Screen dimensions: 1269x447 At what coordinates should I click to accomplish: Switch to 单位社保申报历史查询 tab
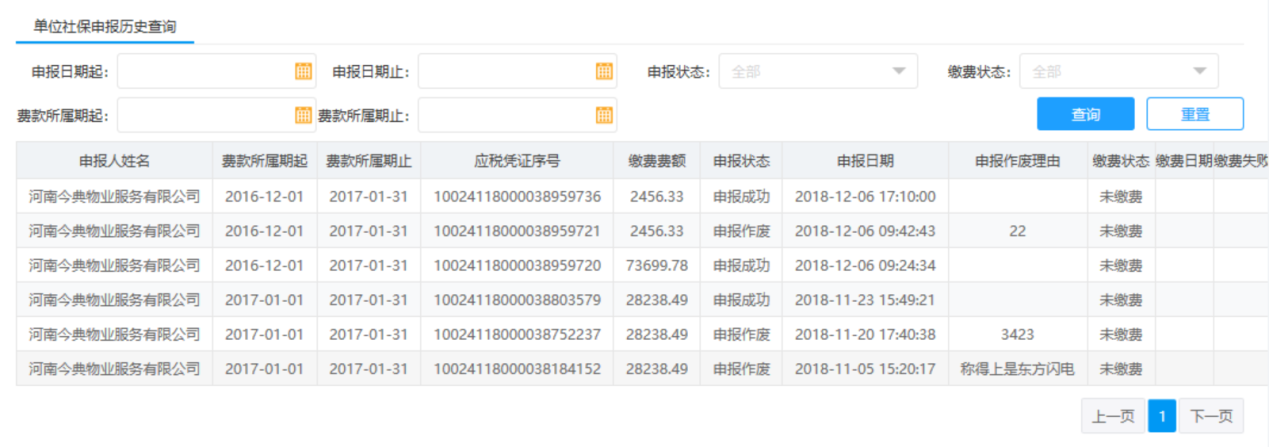point(105,26)
